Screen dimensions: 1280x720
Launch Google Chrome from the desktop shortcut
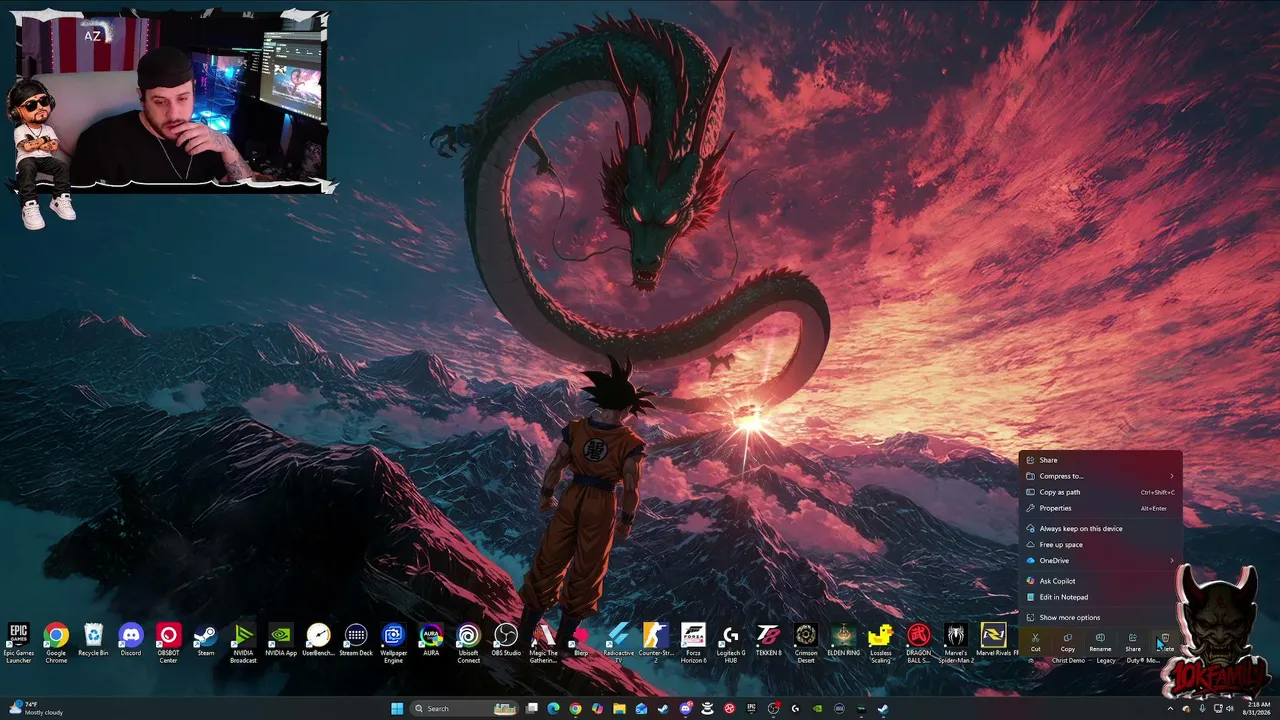[x=56, y=642]
